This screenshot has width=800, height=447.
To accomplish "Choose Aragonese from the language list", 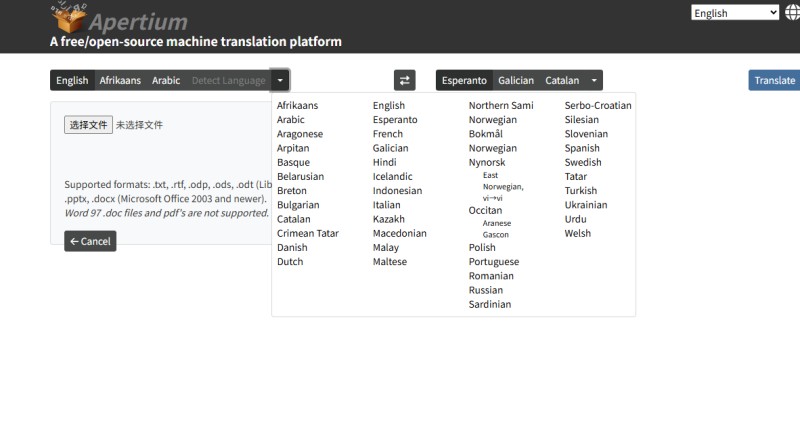I will coord(299,134).
